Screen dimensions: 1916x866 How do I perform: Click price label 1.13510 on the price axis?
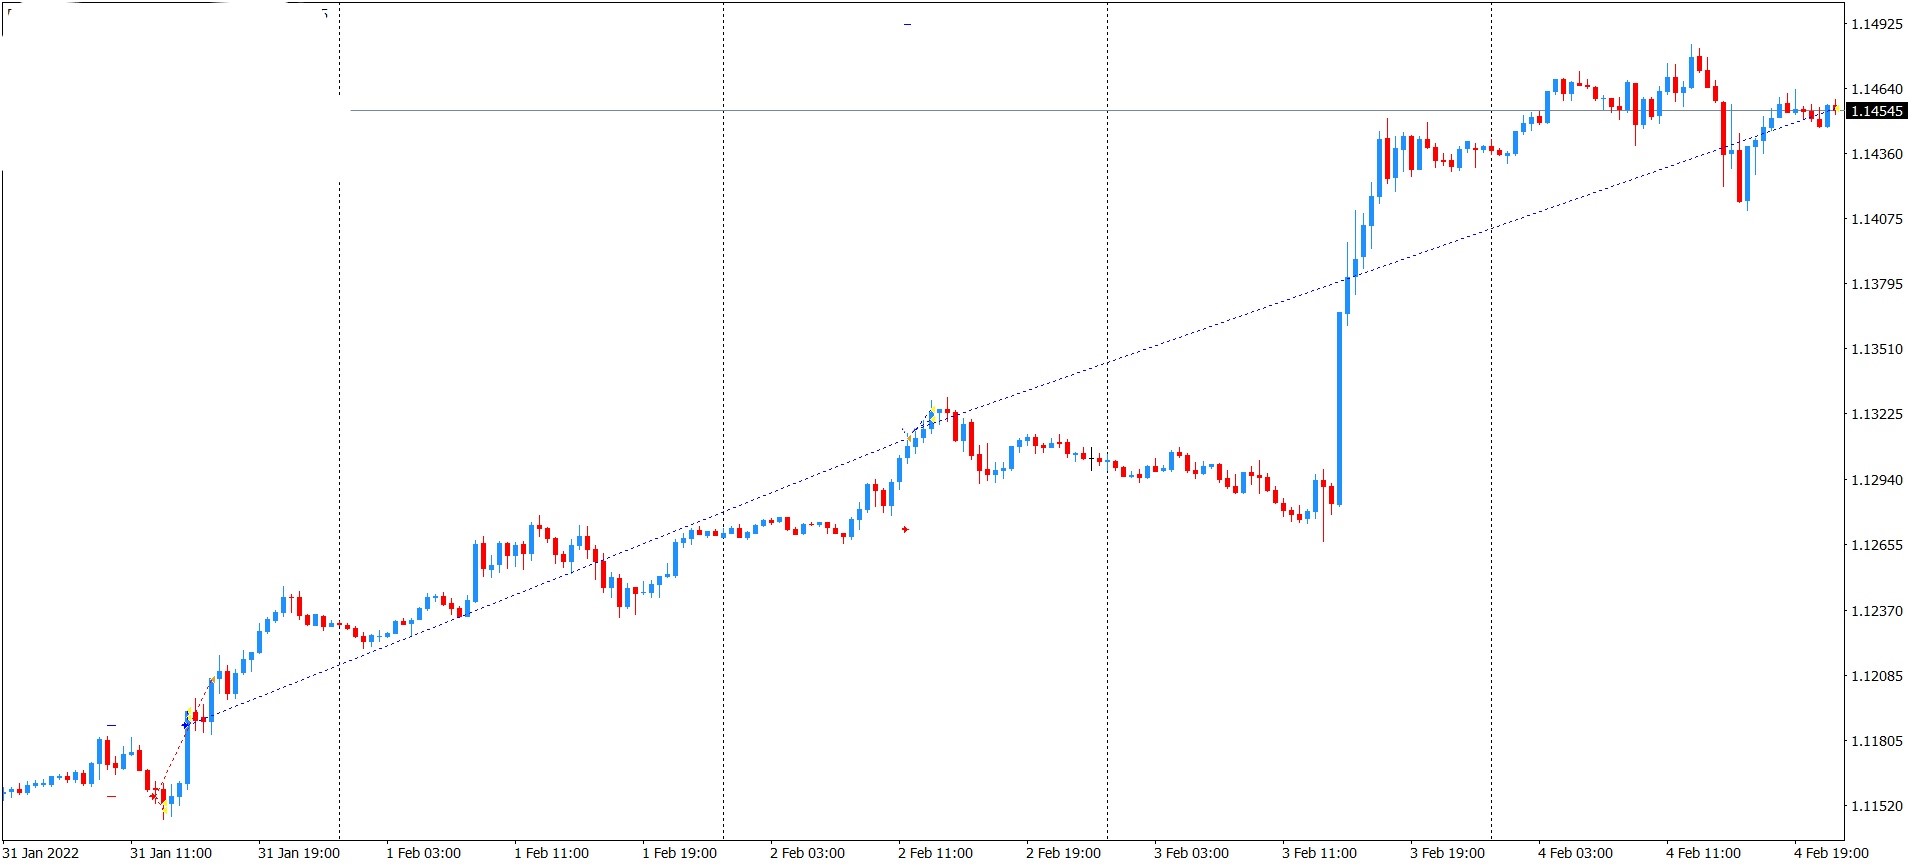[1877, 349]
